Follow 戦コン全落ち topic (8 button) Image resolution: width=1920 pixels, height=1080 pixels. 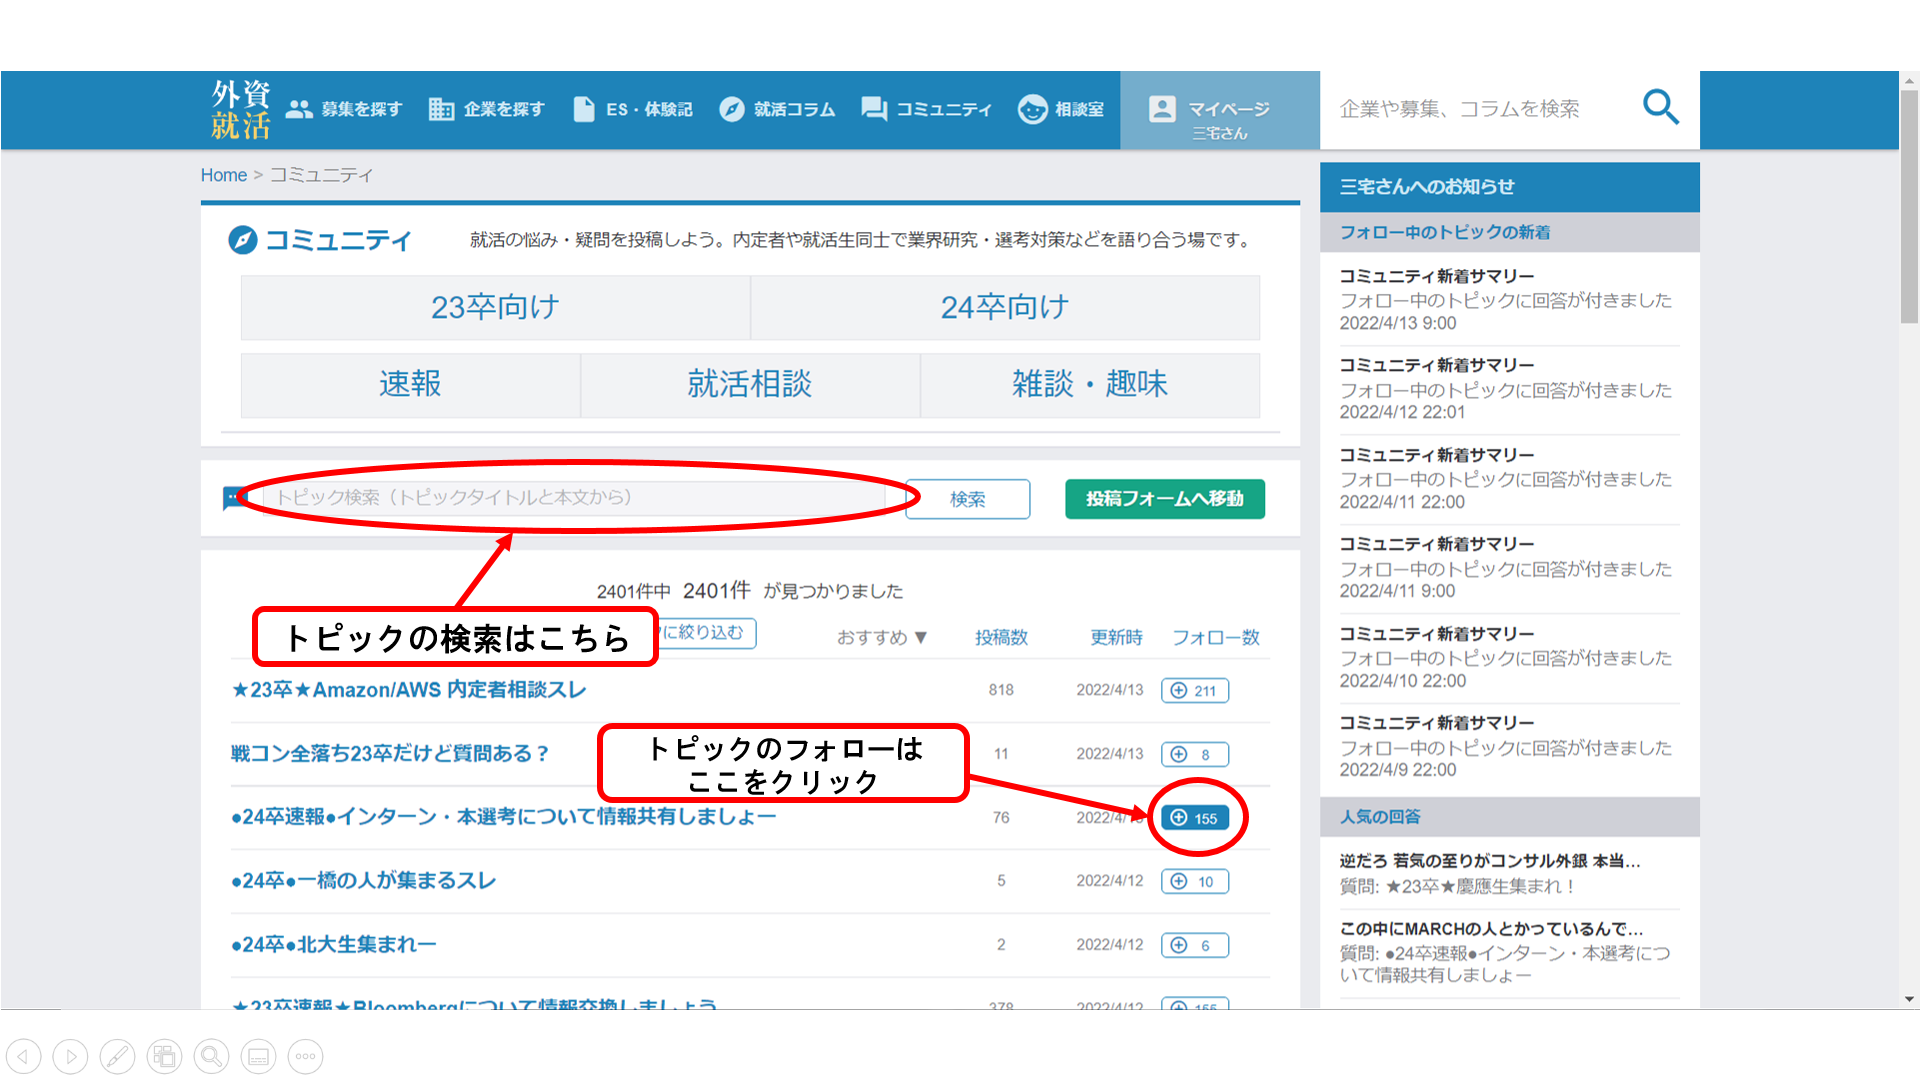pyautogui.click(x=1195, y=754)
